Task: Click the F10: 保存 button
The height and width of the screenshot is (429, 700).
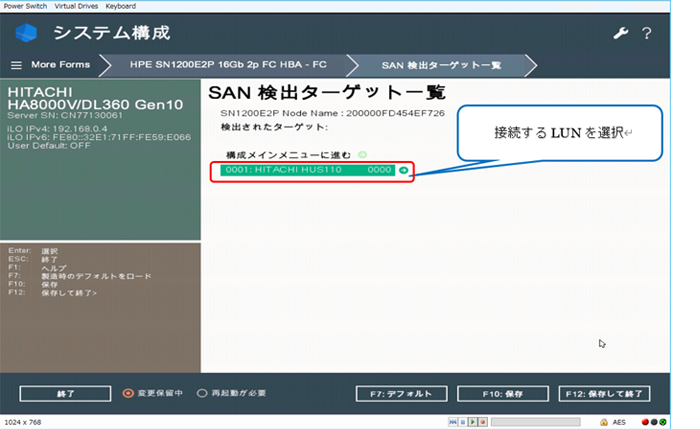Action: coord(503,394)
